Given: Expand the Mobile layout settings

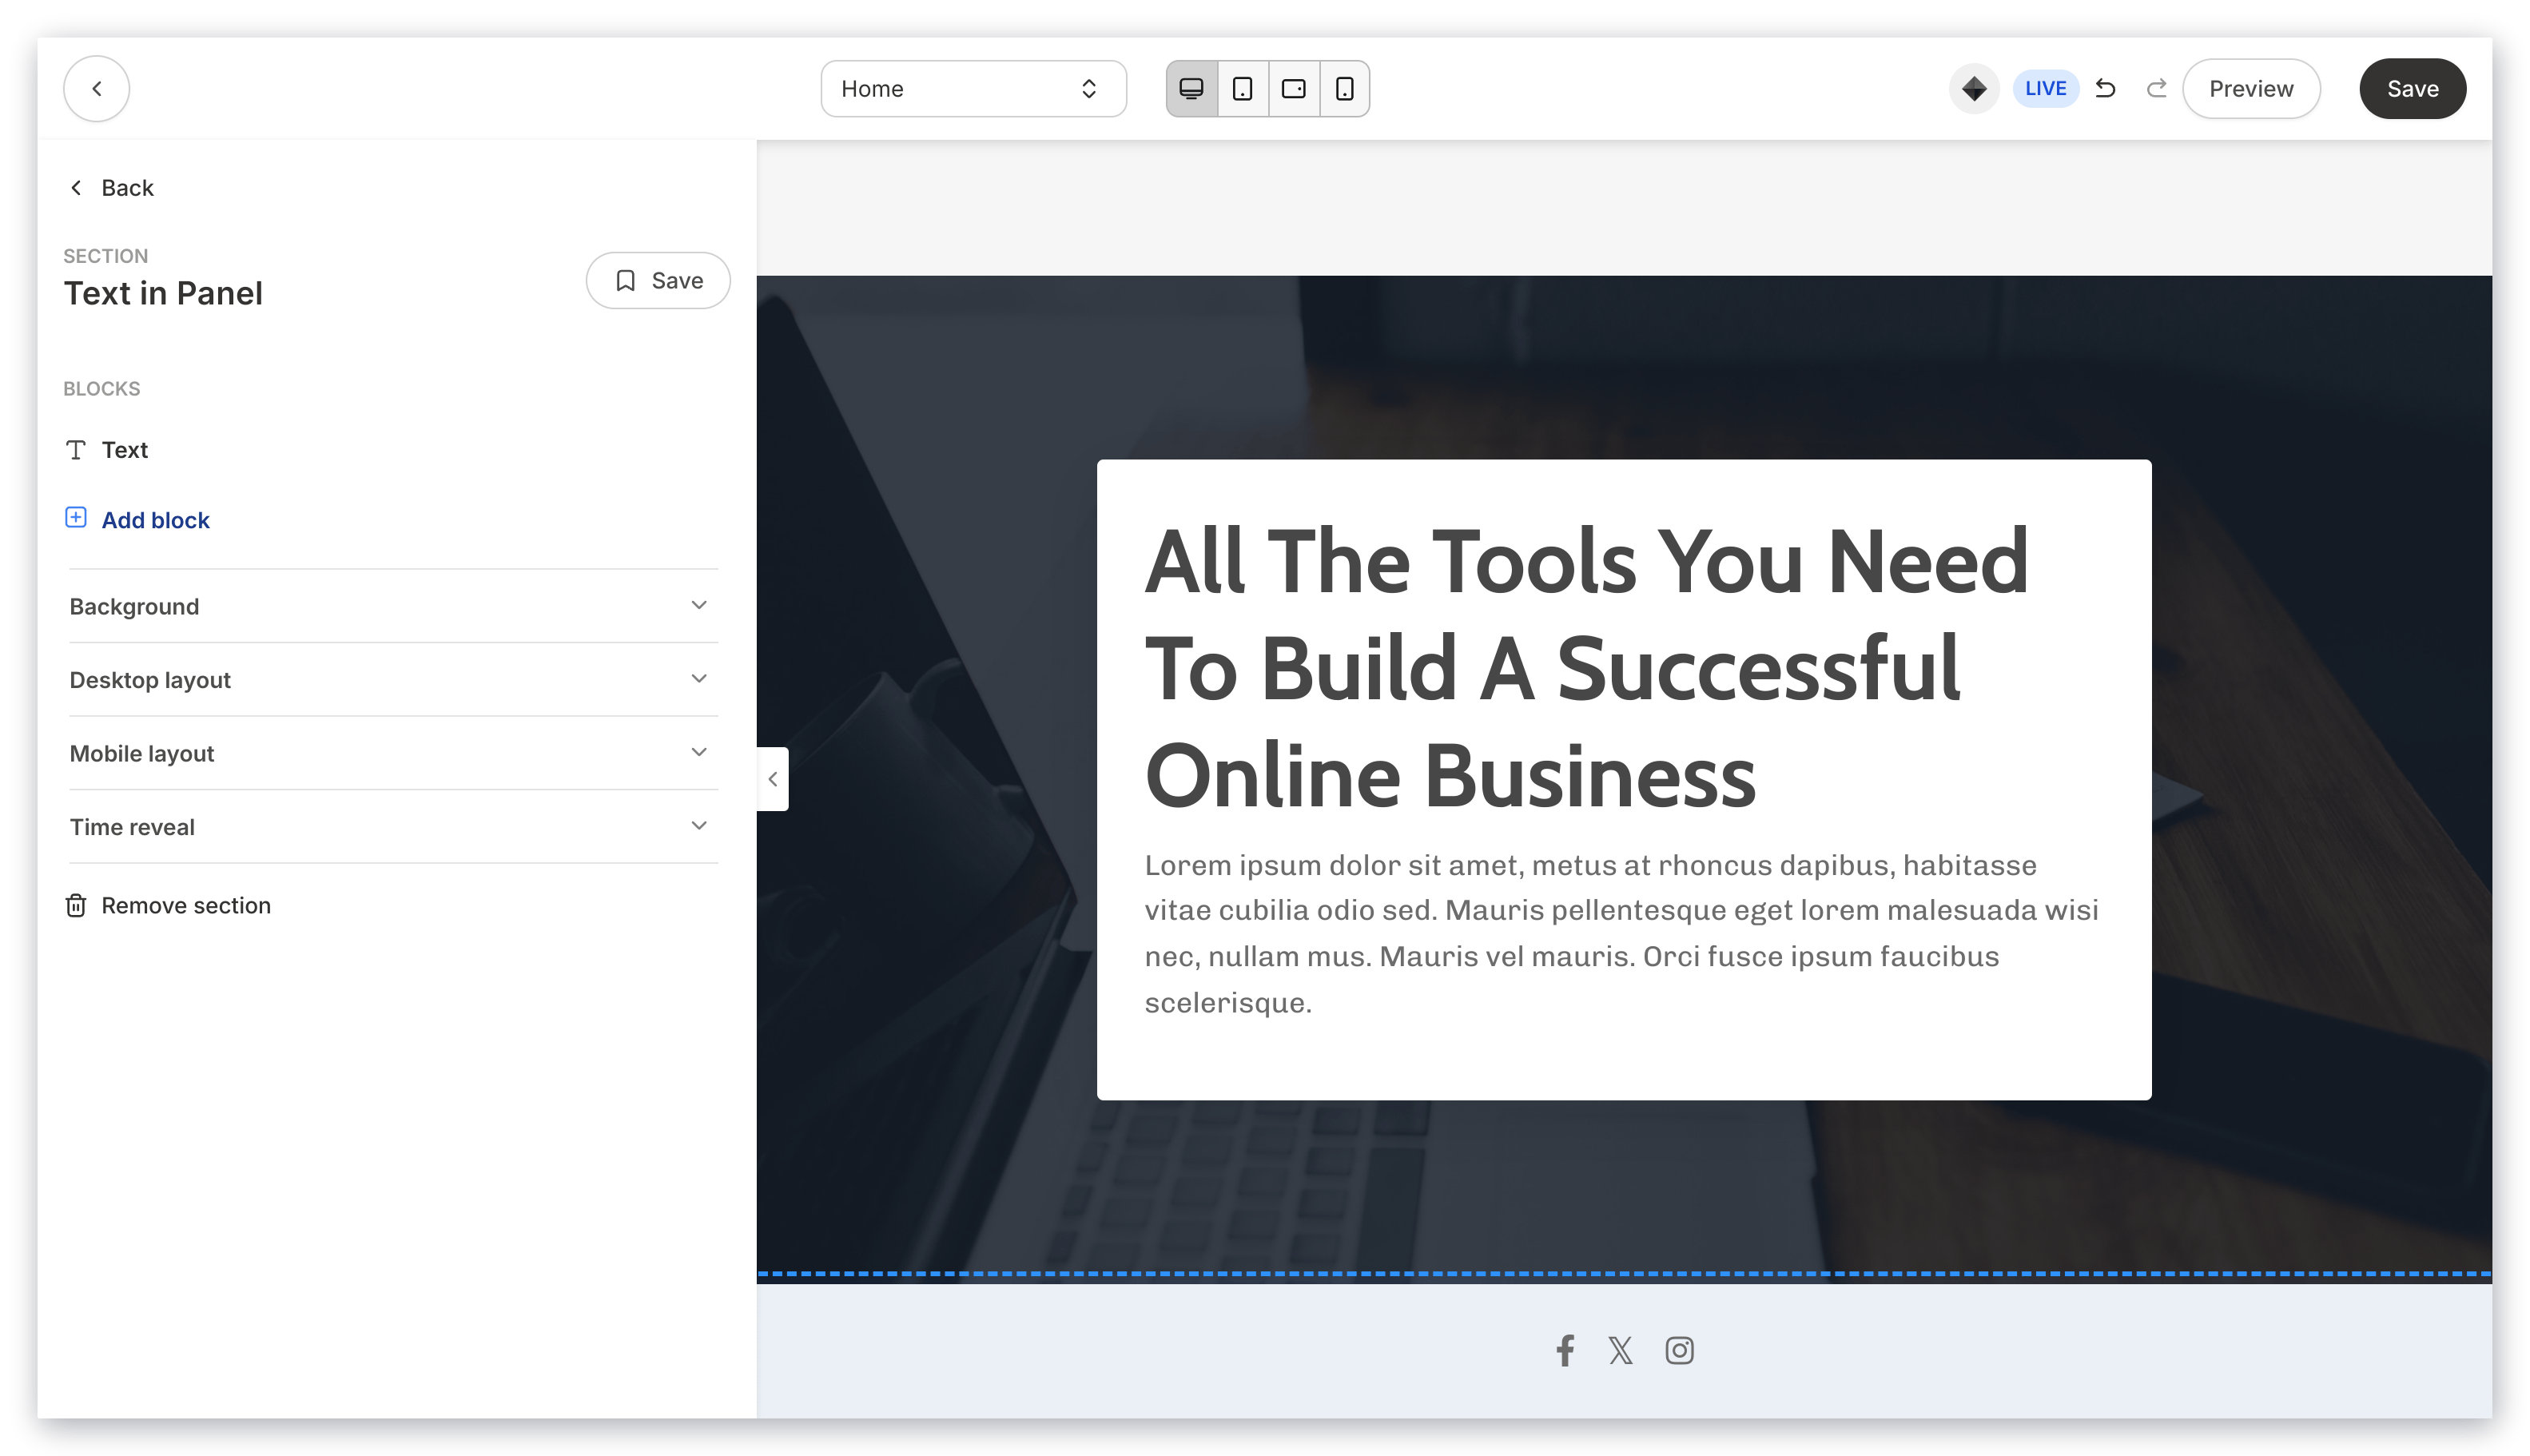Looking at the screenshot, I should pos(393,752).
